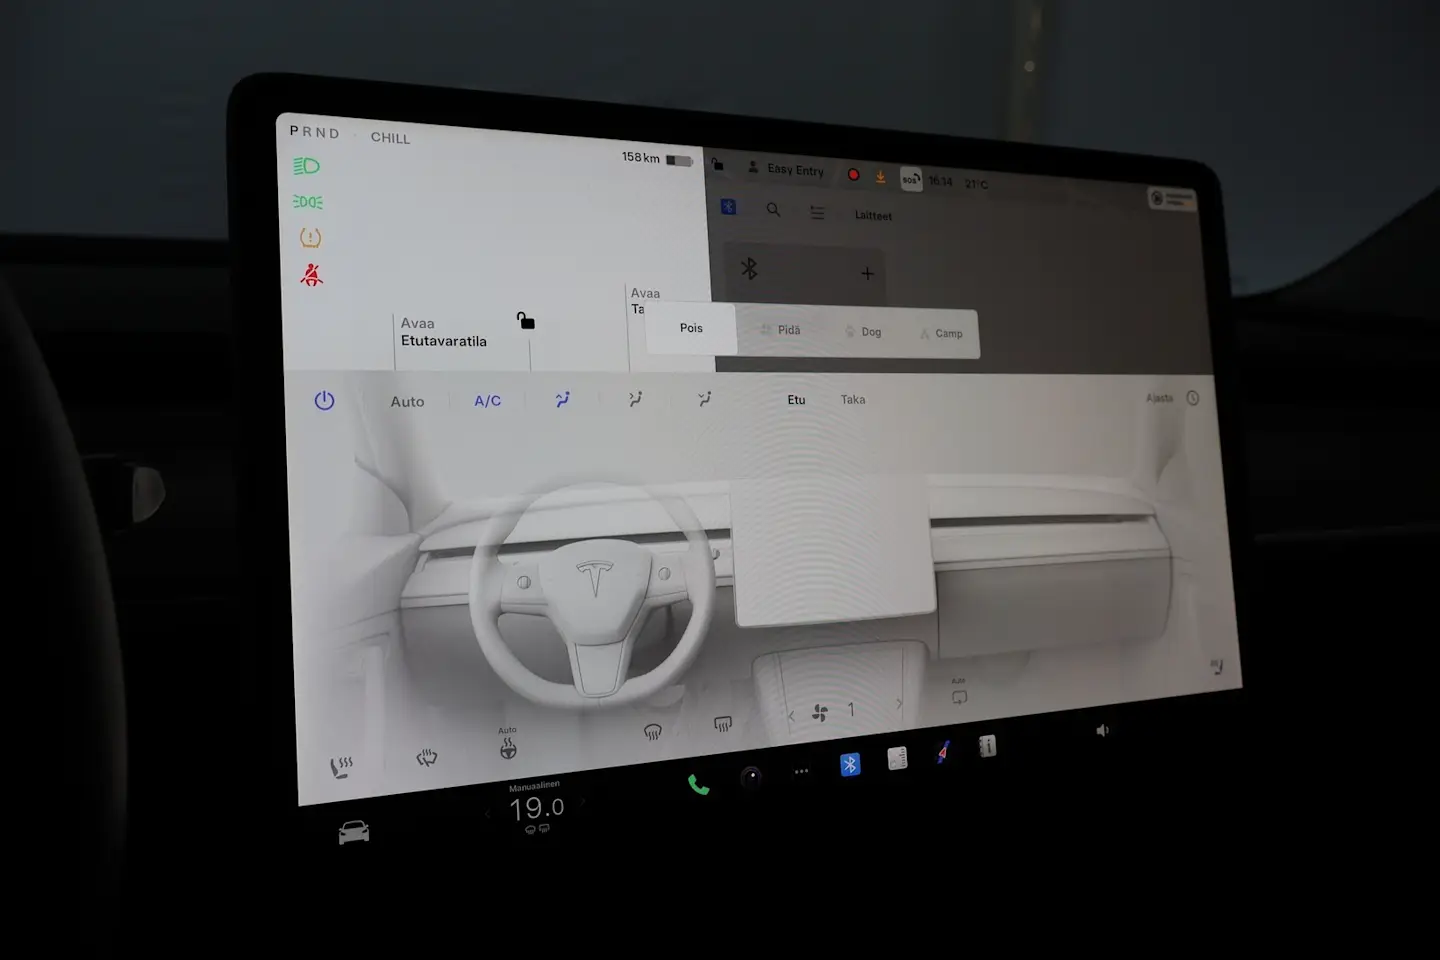Toggle the front windshield defrost icon
The image size is (1440, 960).
(x=653, y=732)
